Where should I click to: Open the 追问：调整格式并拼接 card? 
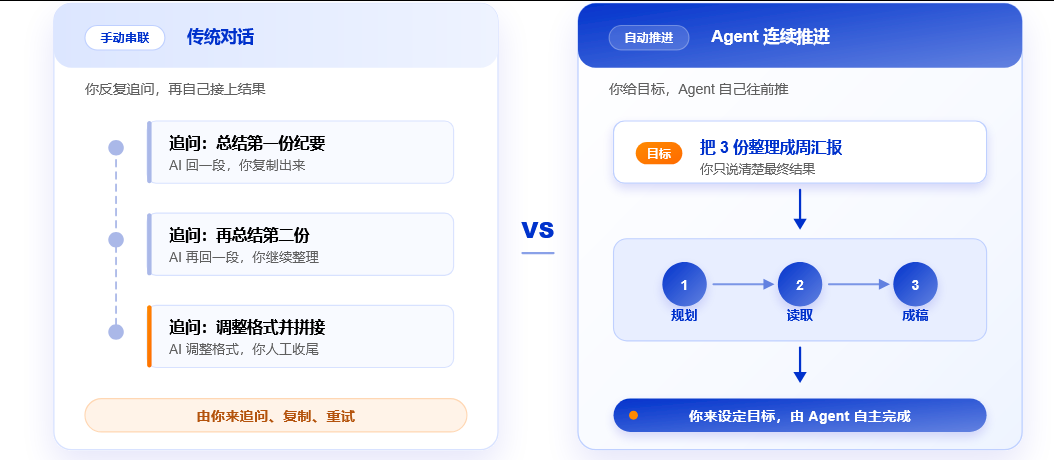300,336
